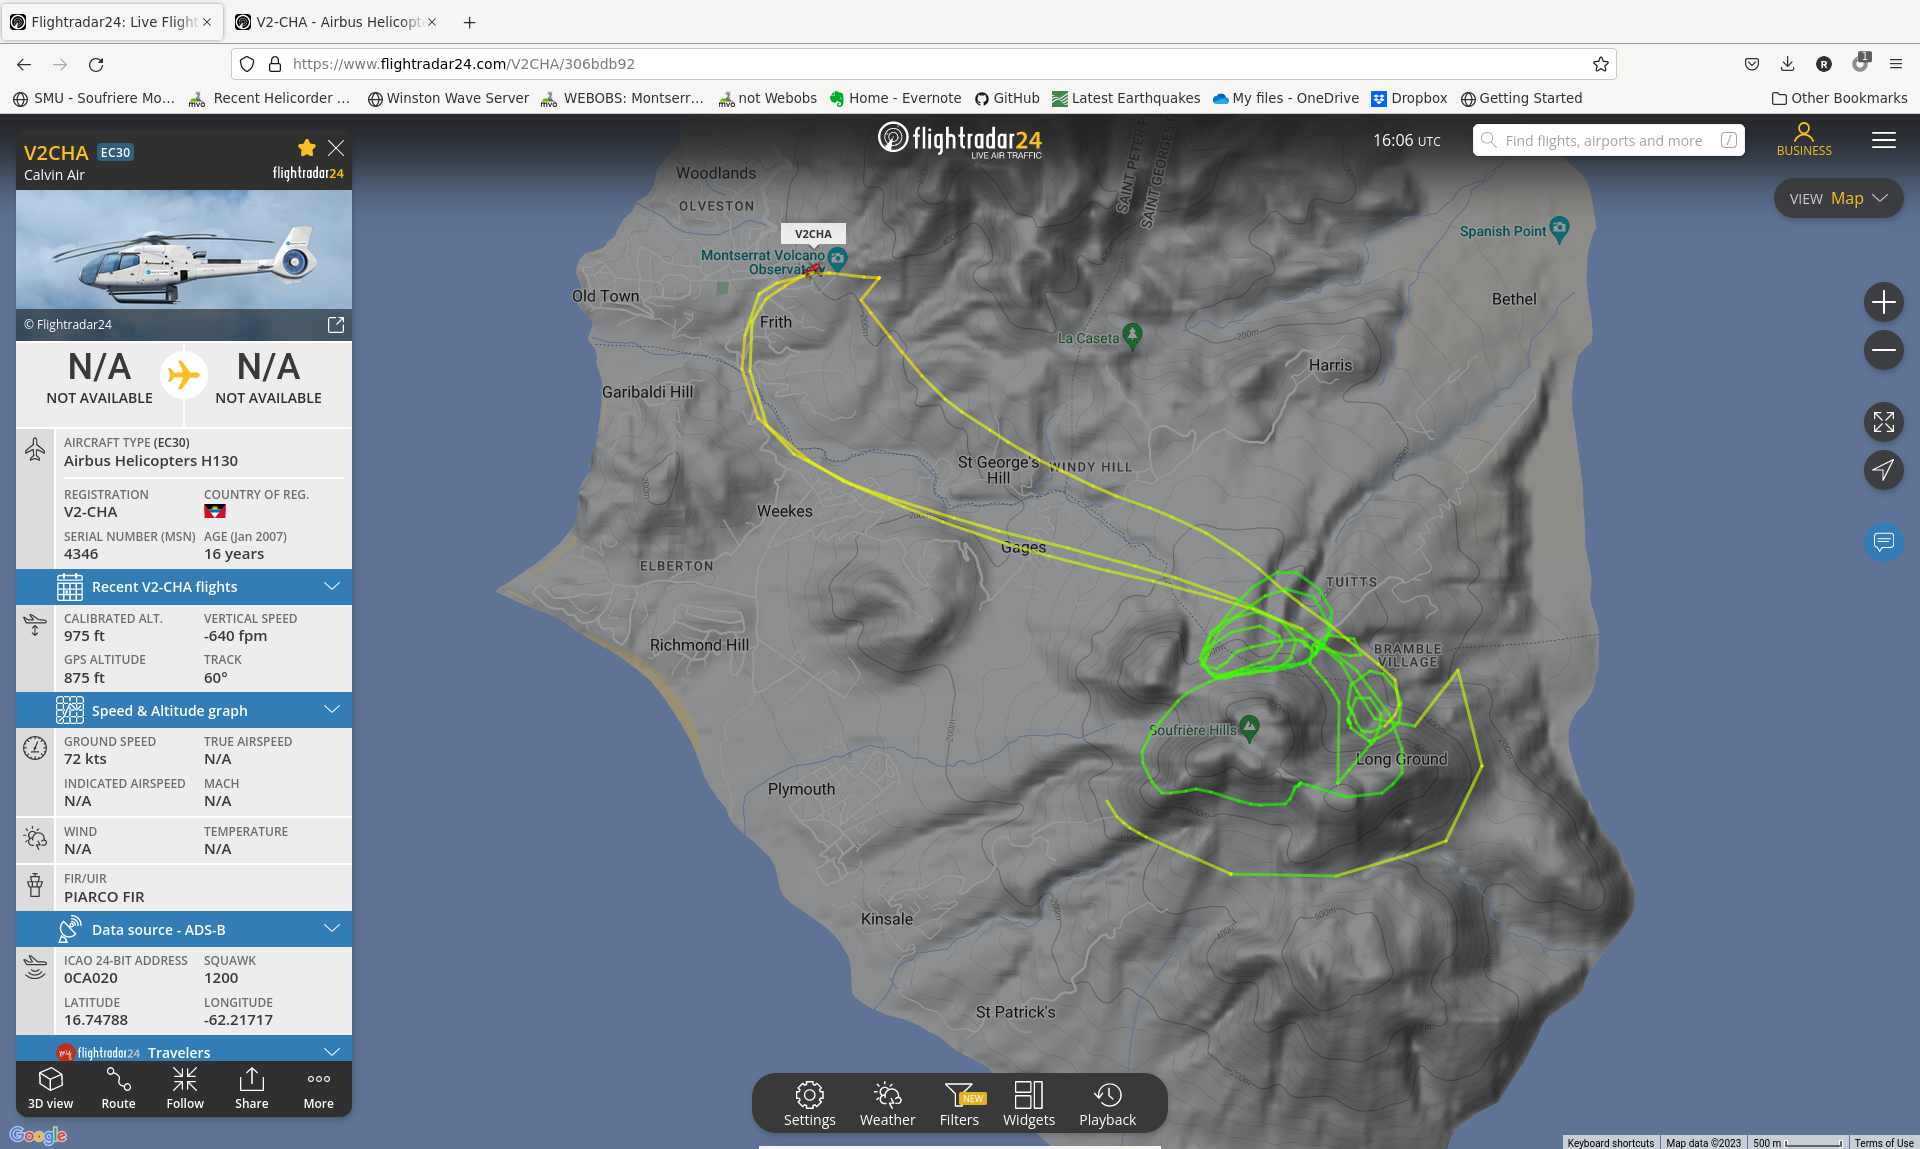Toggle the center-on-my-location arrow button
The image size is (1920, 1149).
click(1883, 469)
